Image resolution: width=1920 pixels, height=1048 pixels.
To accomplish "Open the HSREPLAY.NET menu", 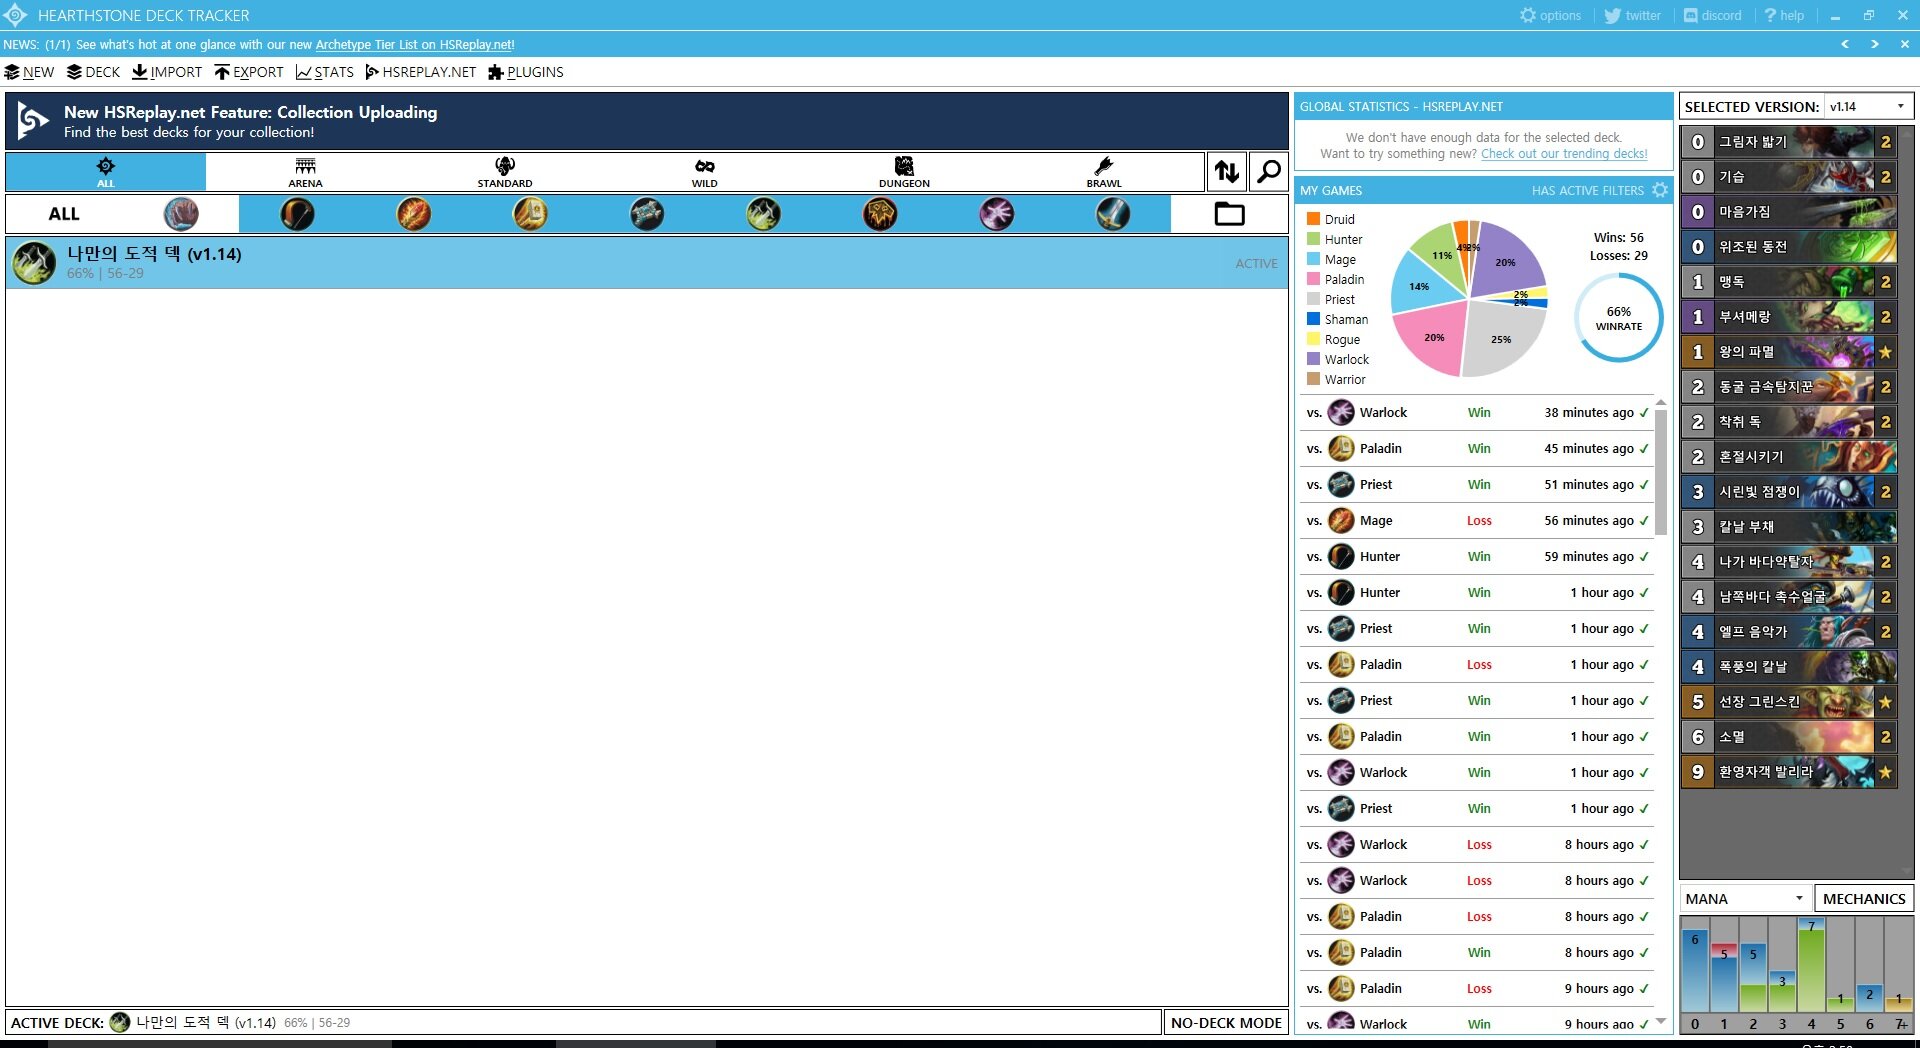I will coord(421,72).
